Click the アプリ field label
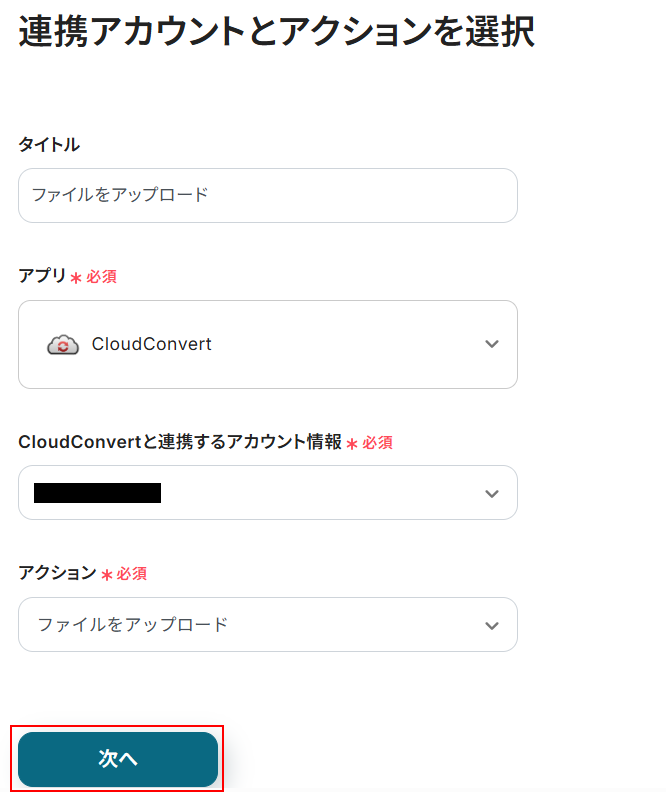Screen dimensions: 666x792 [x=42, y=276]
